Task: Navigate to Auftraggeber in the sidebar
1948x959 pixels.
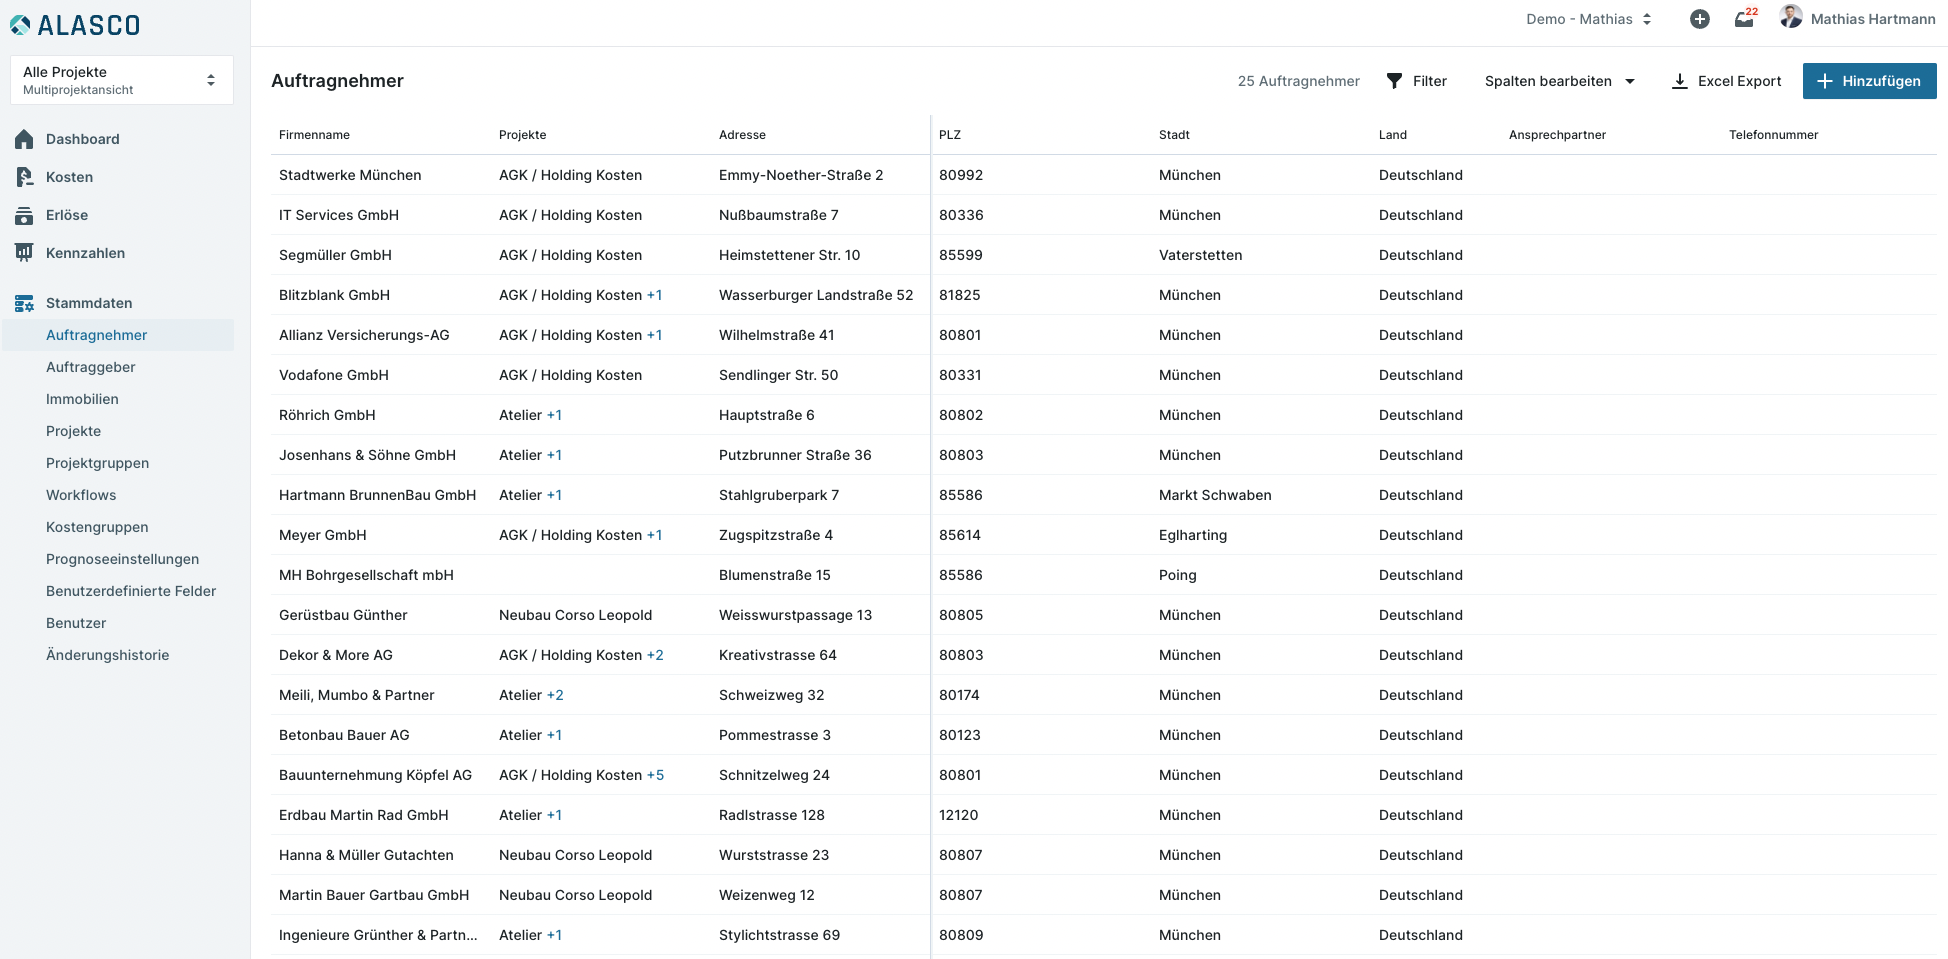Action: click(91, 367)
